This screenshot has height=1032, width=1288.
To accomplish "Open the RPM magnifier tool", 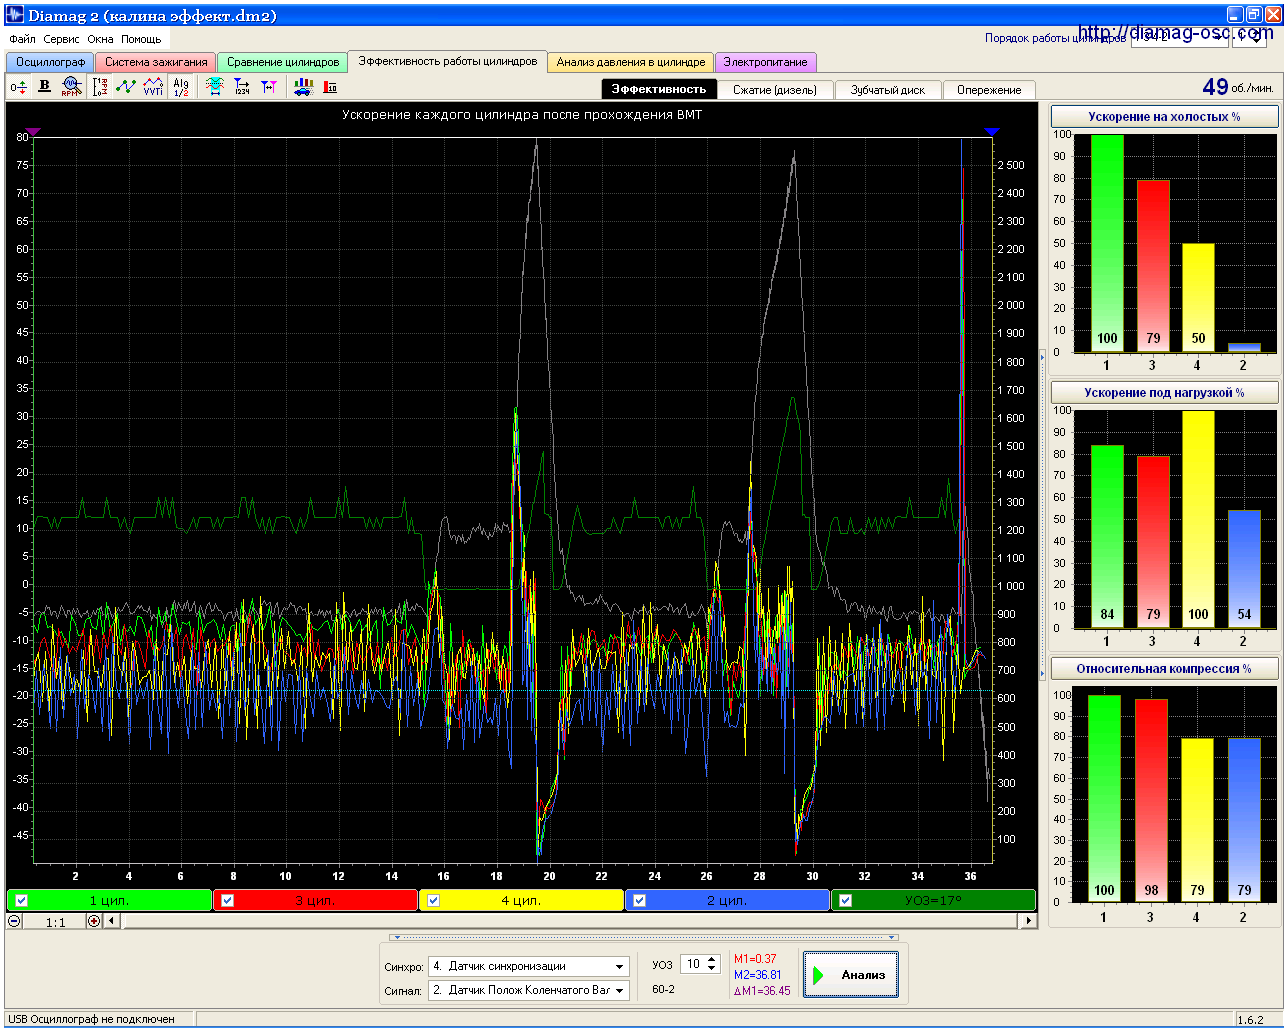I will (x=71, y=87).
